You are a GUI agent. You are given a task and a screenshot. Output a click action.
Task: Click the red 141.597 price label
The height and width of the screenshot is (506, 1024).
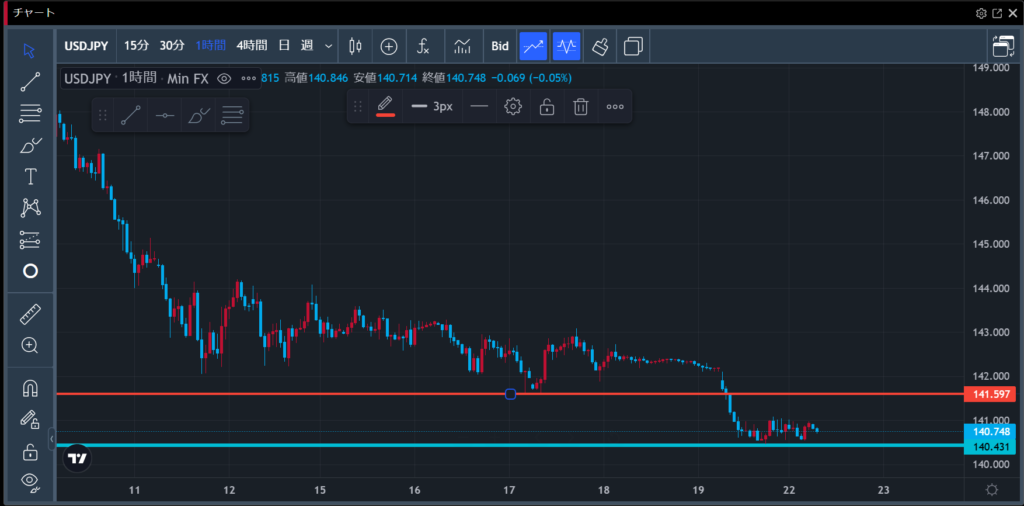(x=990, y=394)
